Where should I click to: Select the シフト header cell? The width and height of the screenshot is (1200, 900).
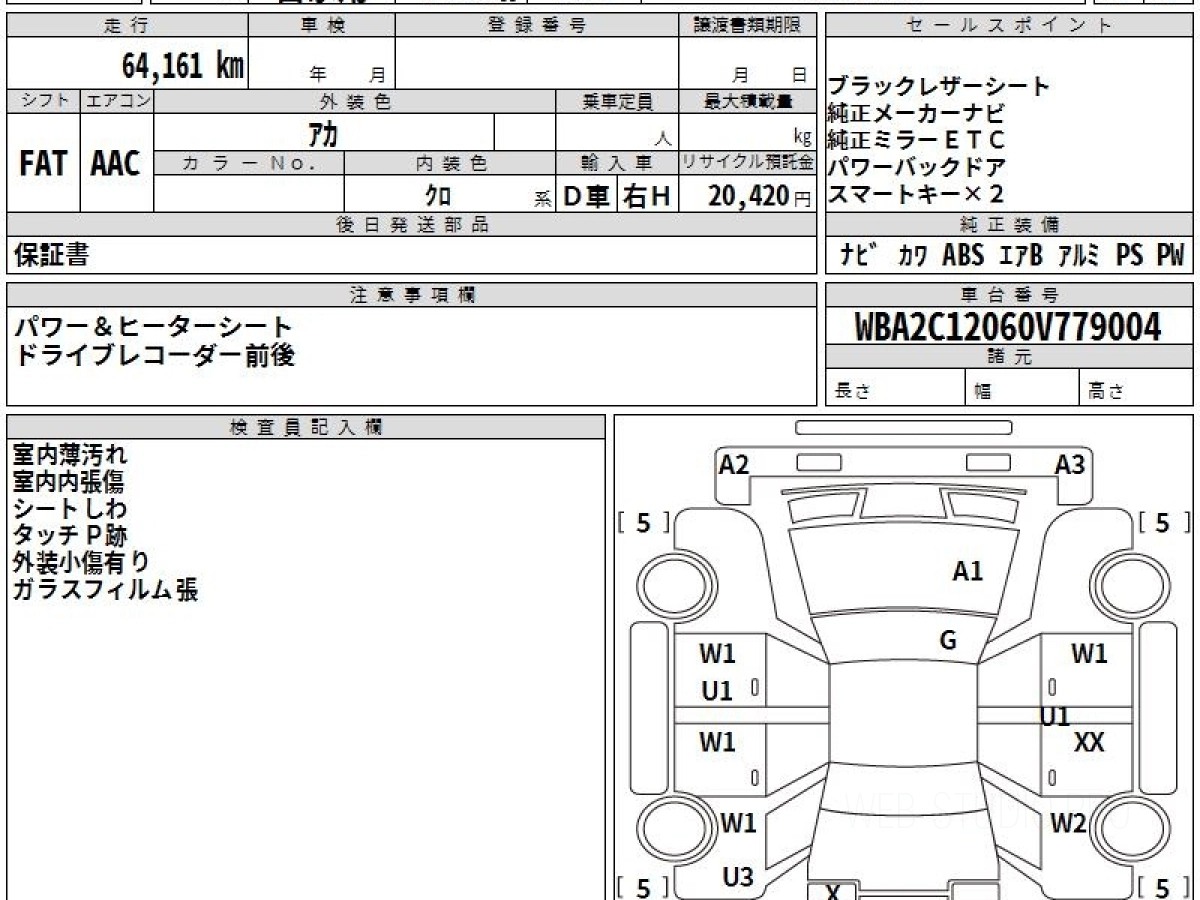tap(43, 101)
